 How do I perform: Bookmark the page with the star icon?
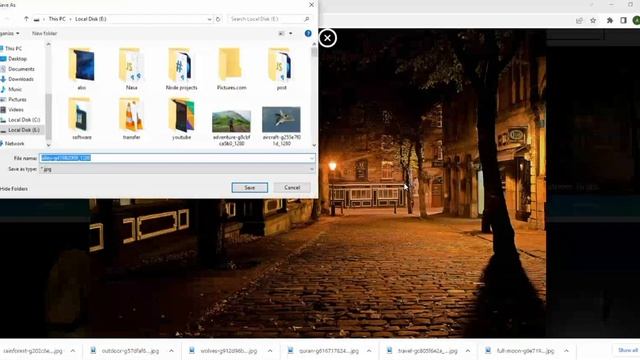tap(593, 20)
